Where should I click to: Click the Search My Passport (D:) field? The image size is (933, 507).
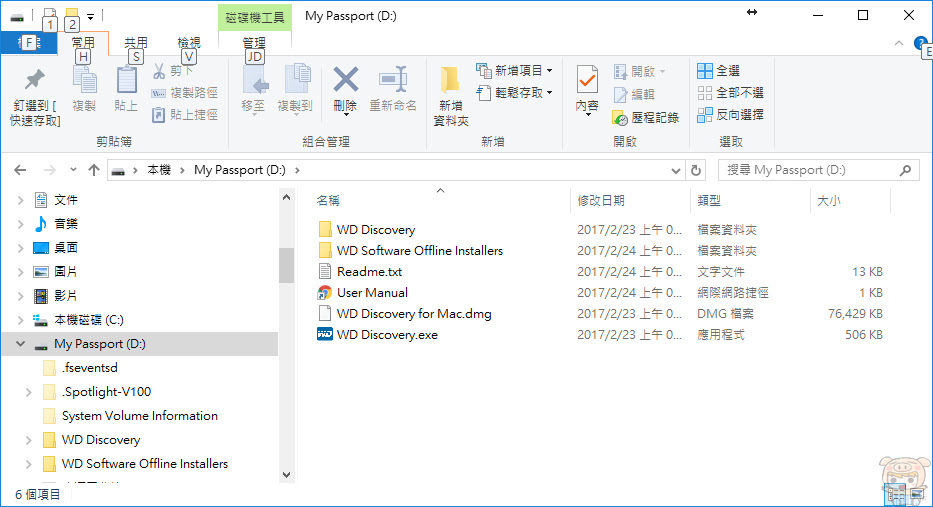(x=819, y=171)
